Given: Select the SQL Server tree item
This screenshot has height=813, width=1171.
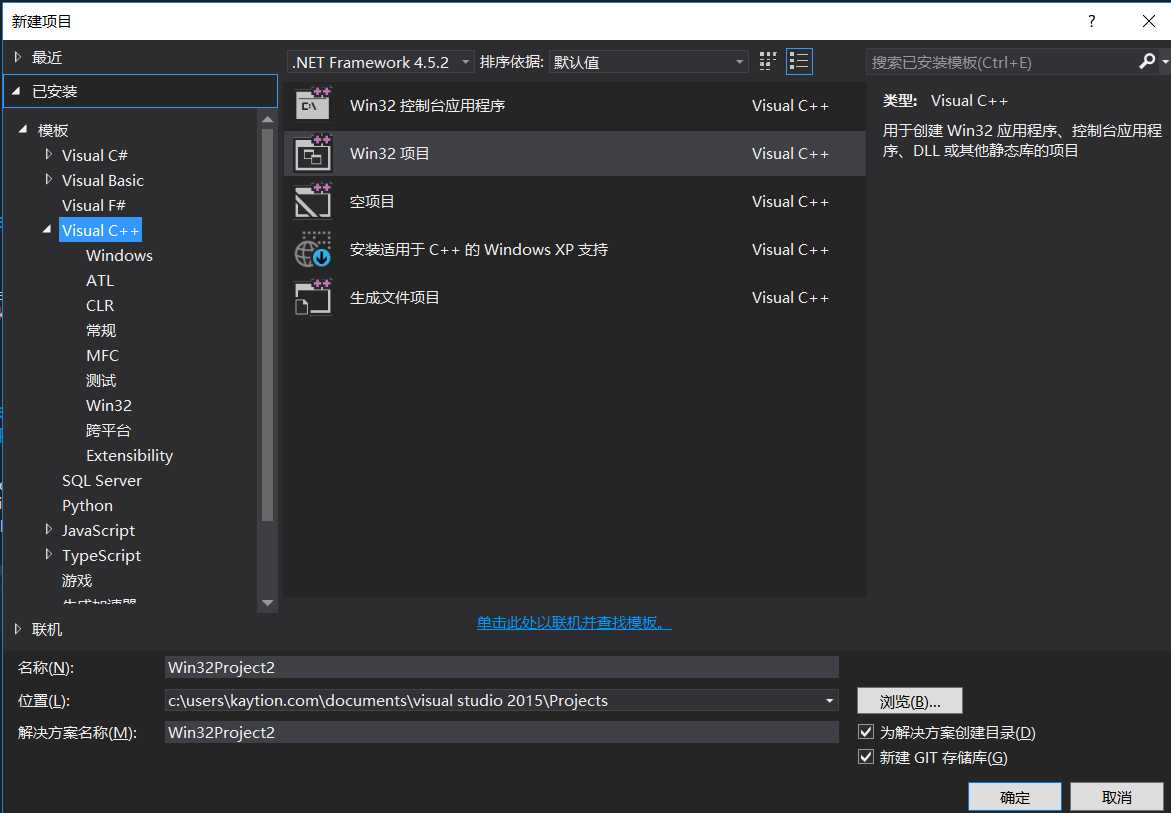Looking at the screenshot, I should [102, 481].
